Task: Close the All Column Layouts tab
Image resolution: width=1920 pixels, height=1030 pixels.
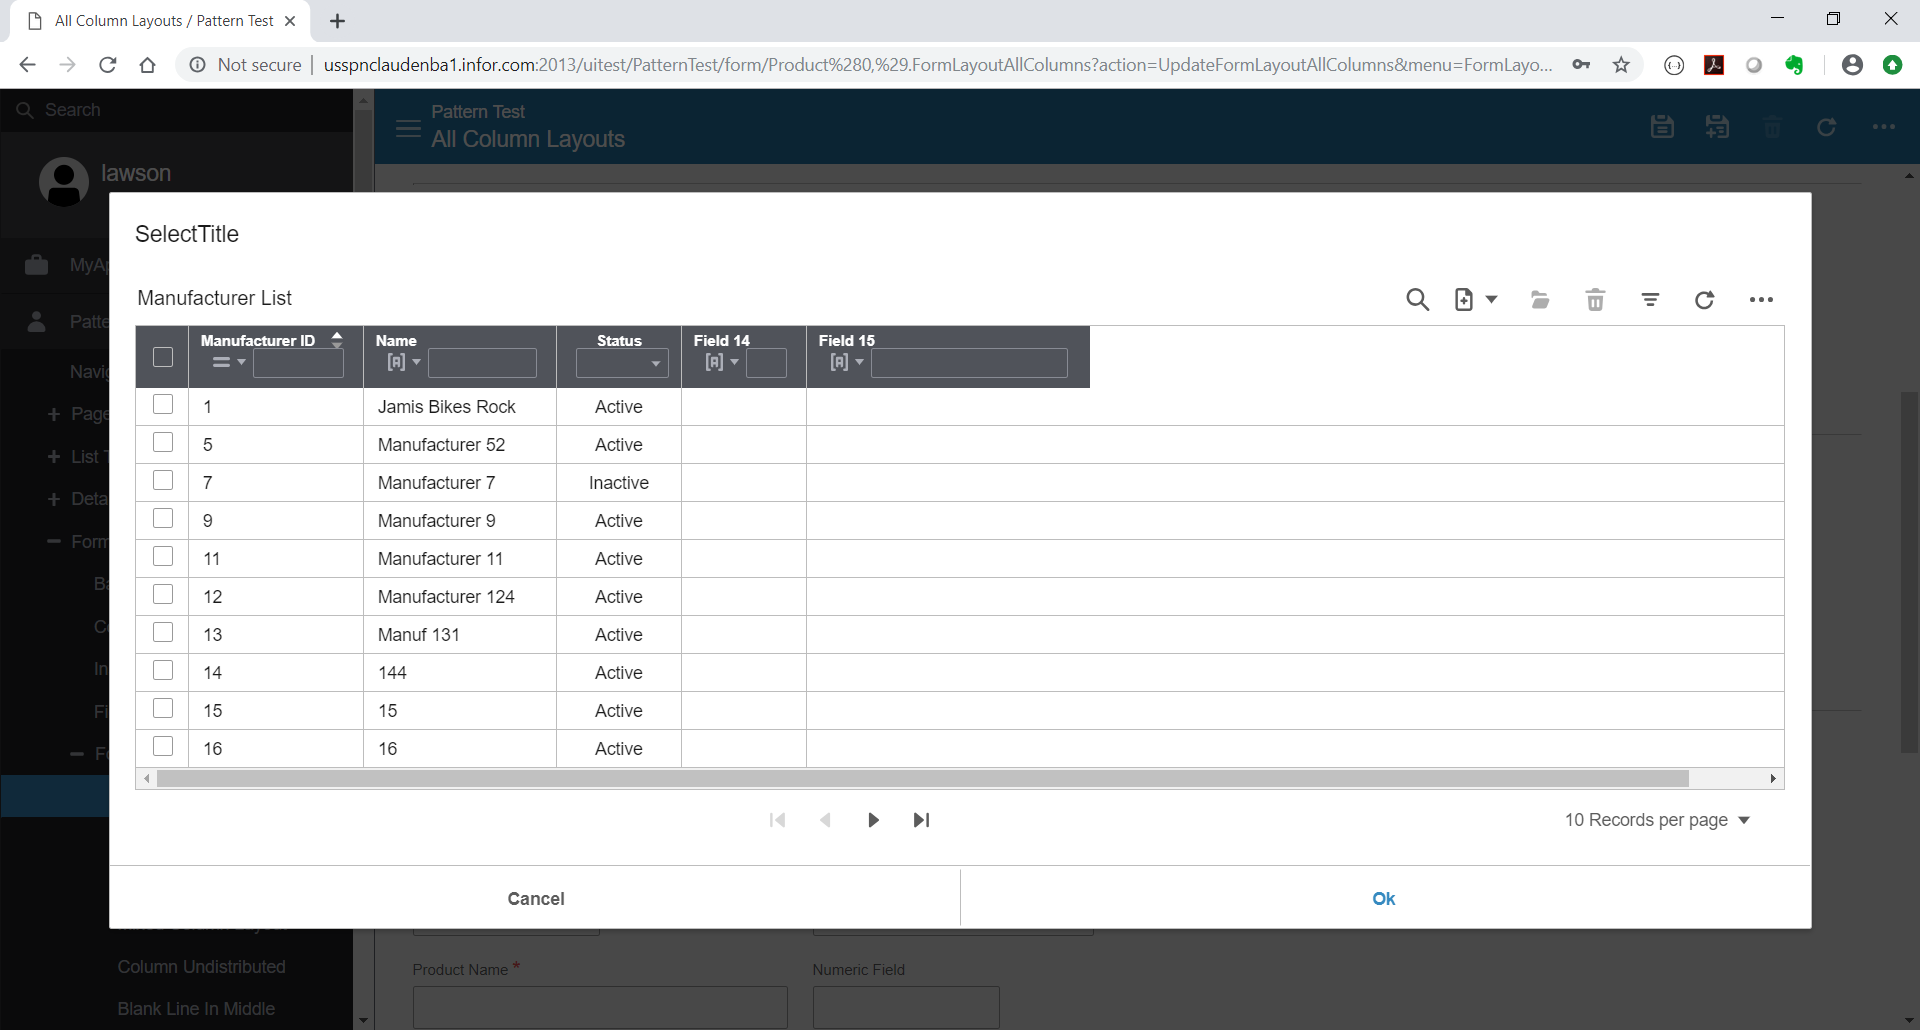Action: click(x=290, y=21)
